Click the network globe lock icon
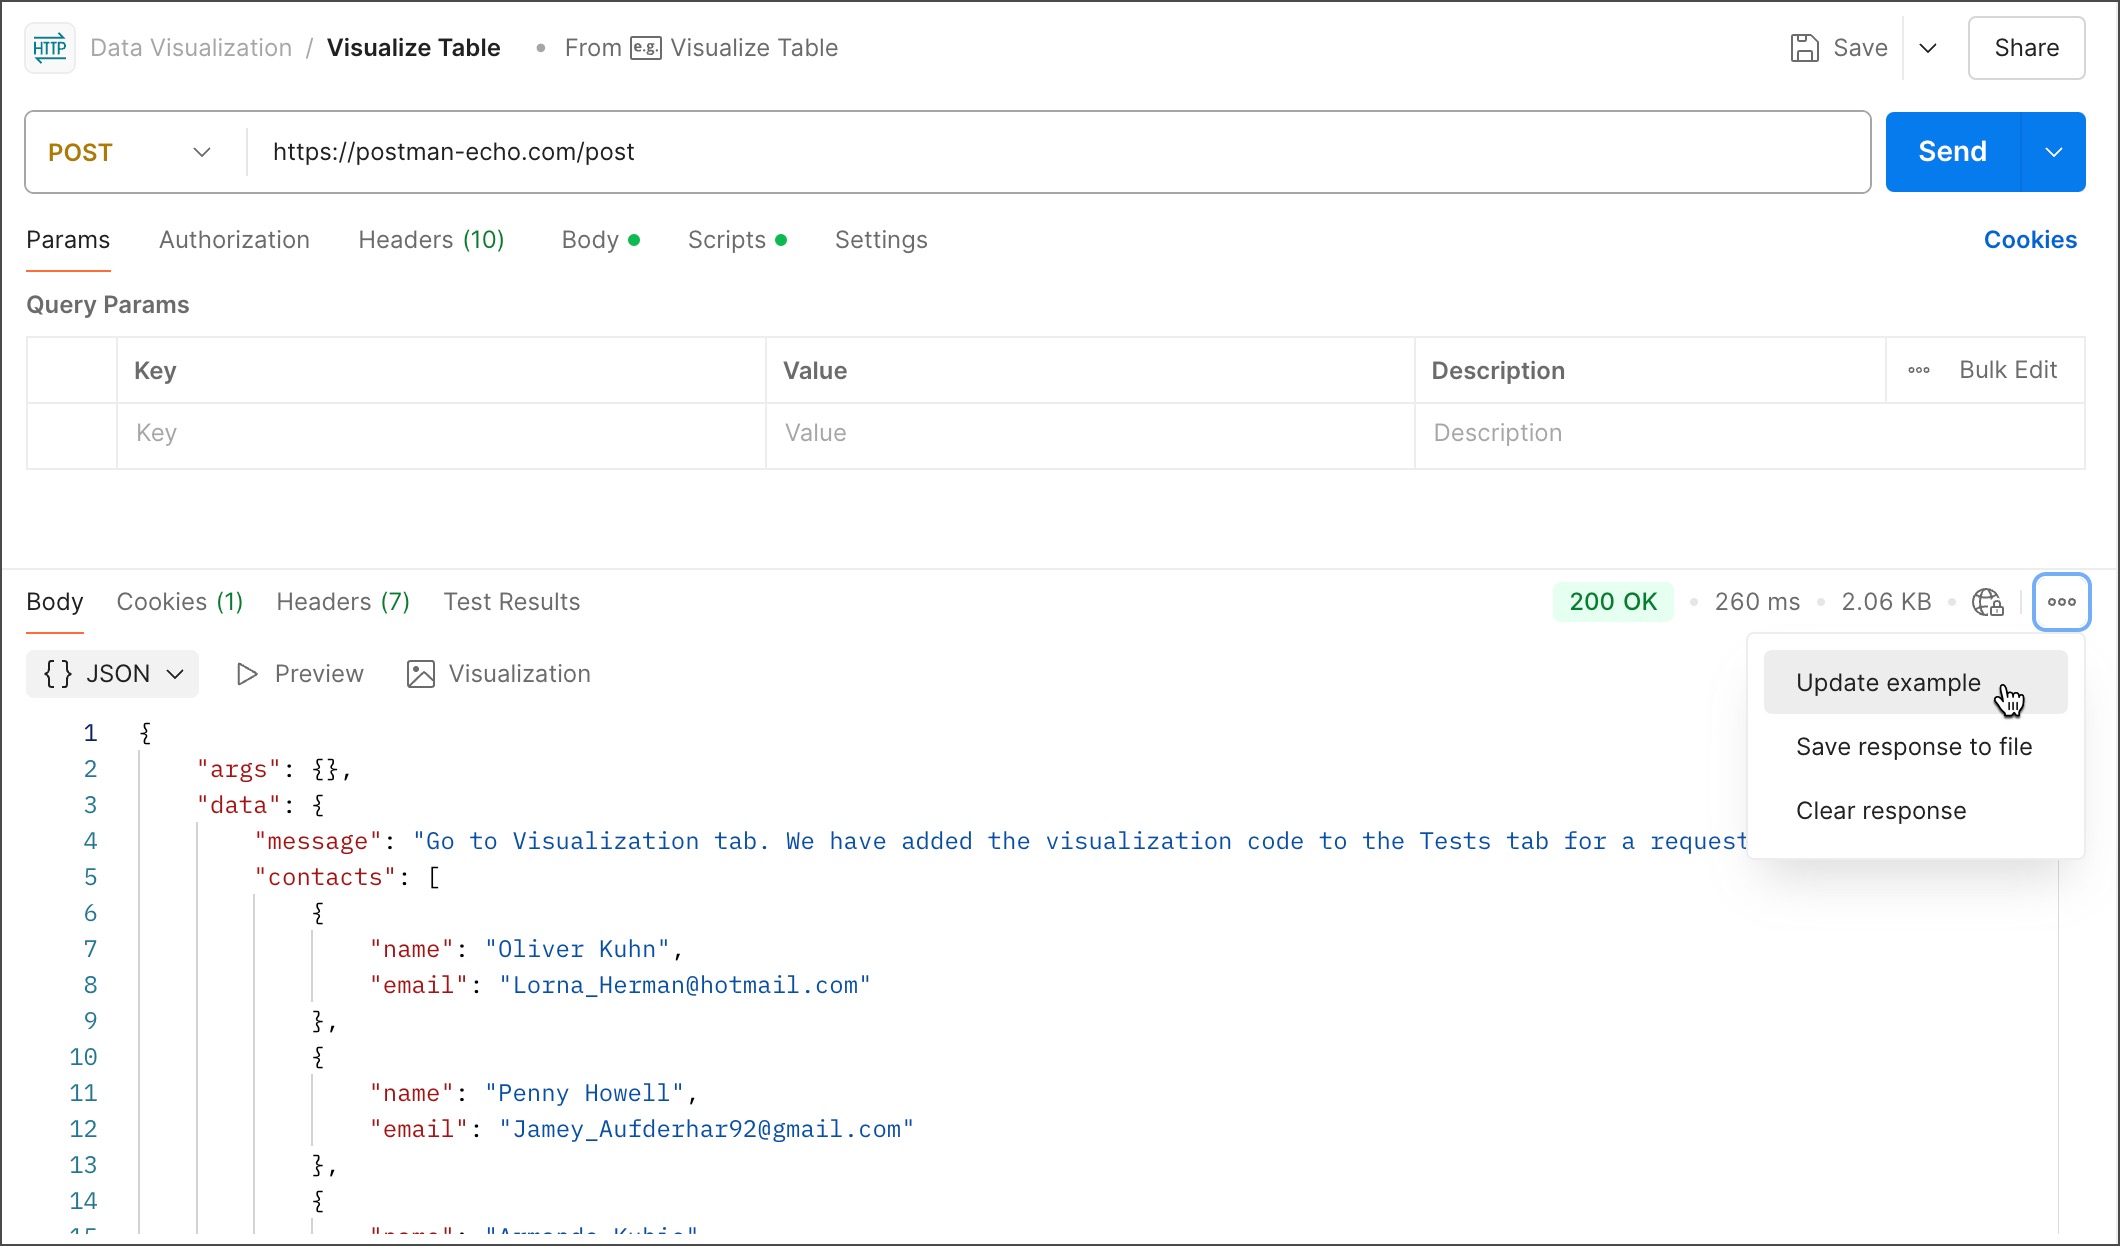Image resolution: width=2120 pixels, height=1246 pixels. tap(1987, 602)
